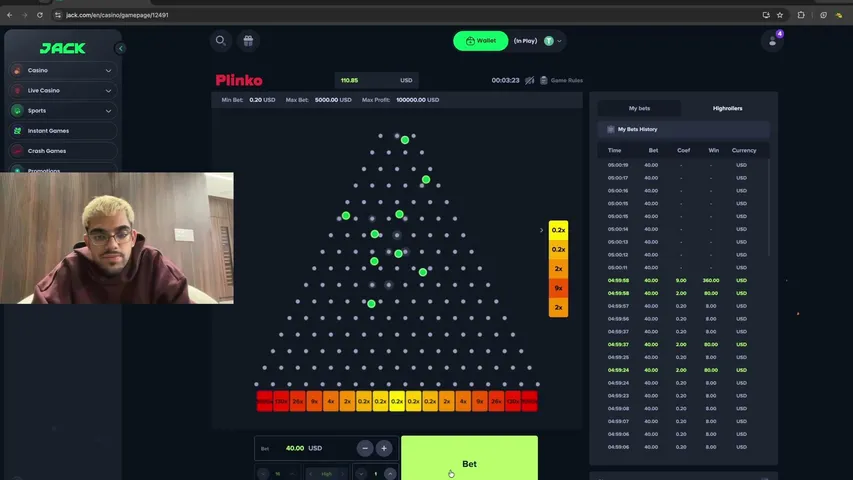Viewport: 853px width, 480px height.
Task: Click the browser forward arrow
Action: (x=24, y=15)
